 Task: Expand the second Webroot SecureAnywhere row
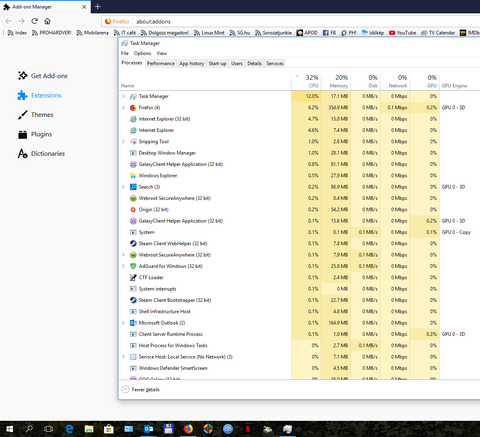click(x=123, y=255)
